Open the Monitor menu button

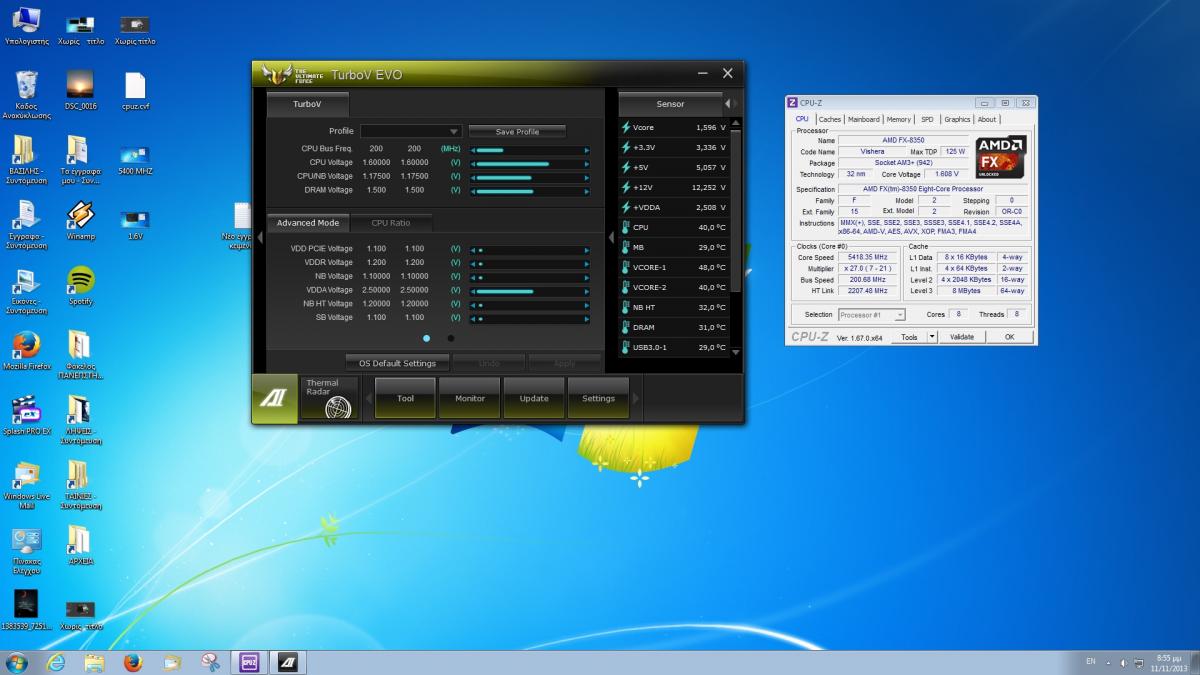[x=470, y=398]
